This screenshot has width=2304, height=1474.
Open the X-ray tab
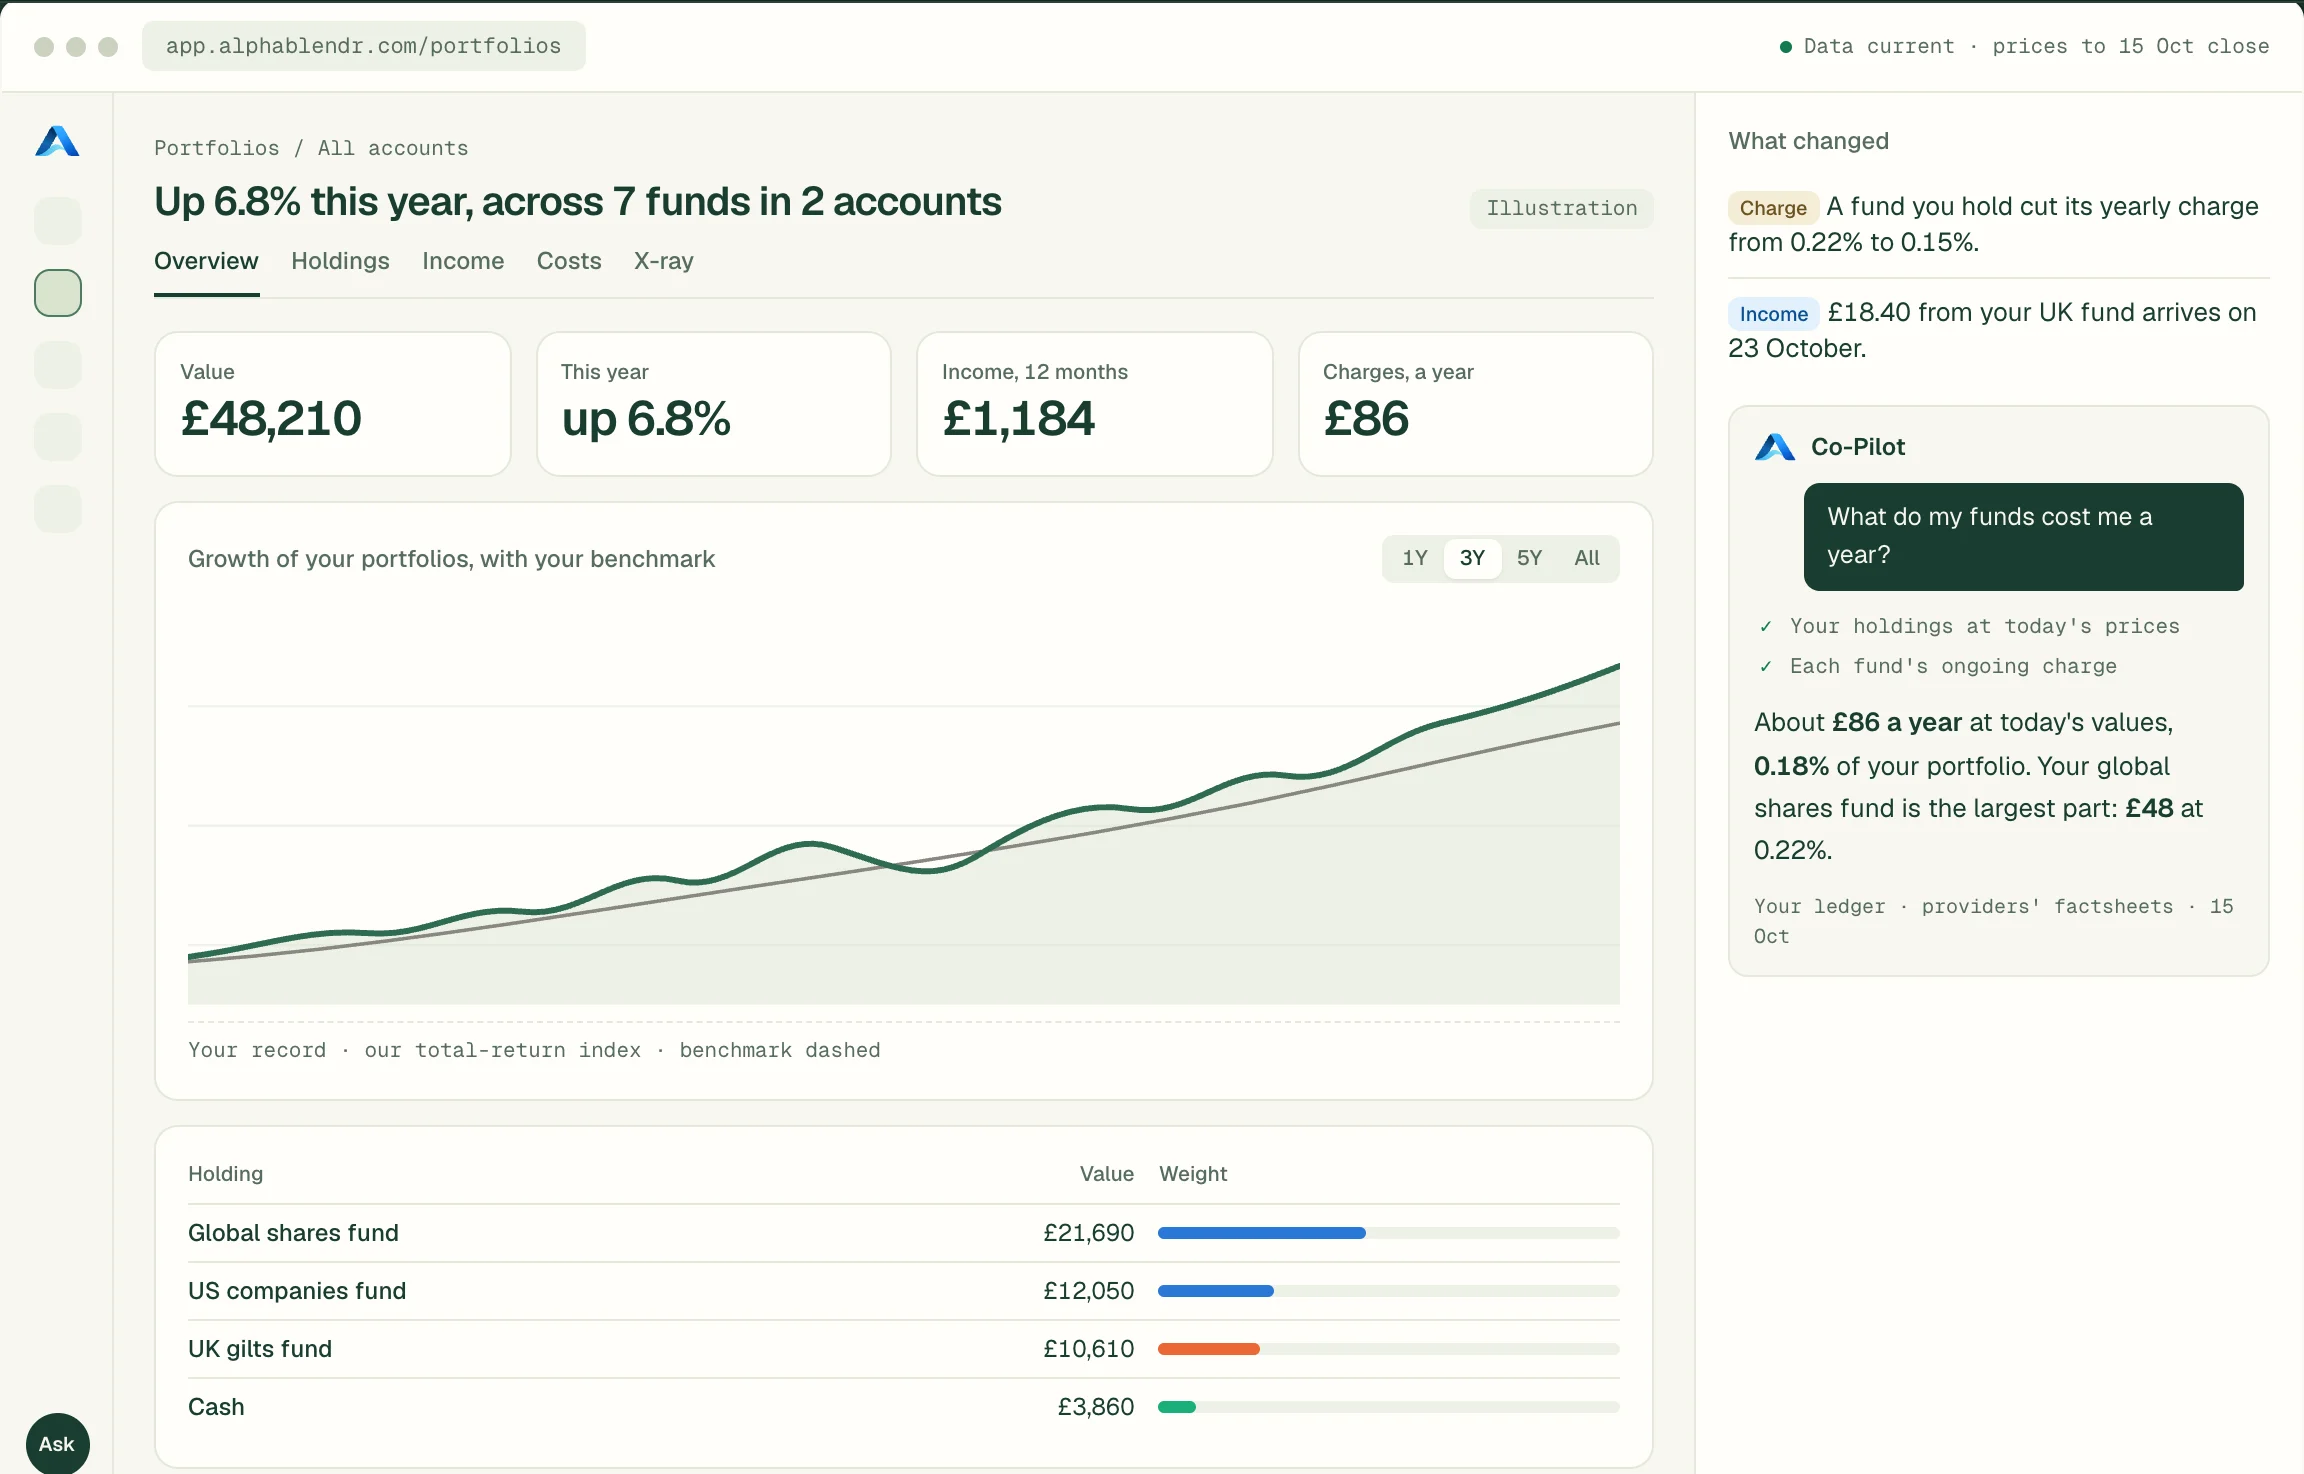pos(663,261)
